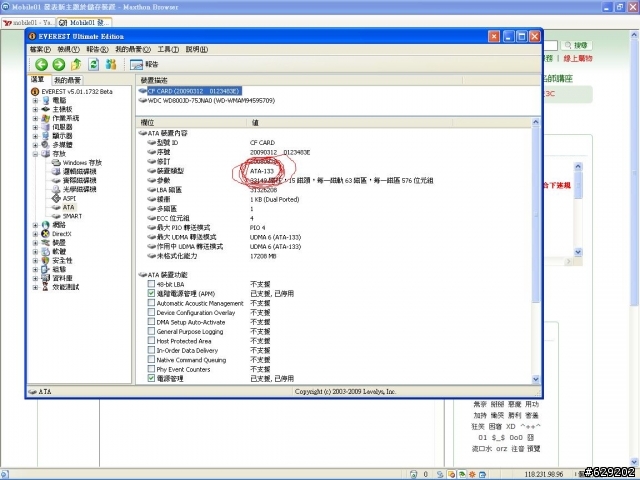Toggle In-Order Data Delivery checkbox
The width and height of the screenshot is (640, 480).
pyautogui.click(x=151, y=350)
